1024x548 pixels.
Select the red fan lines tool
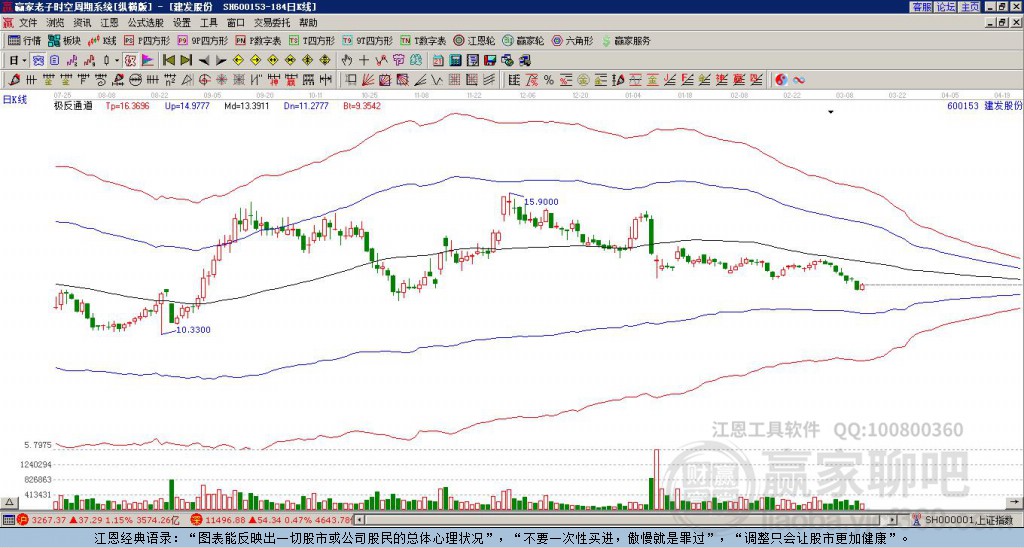[x=368, y=80]
